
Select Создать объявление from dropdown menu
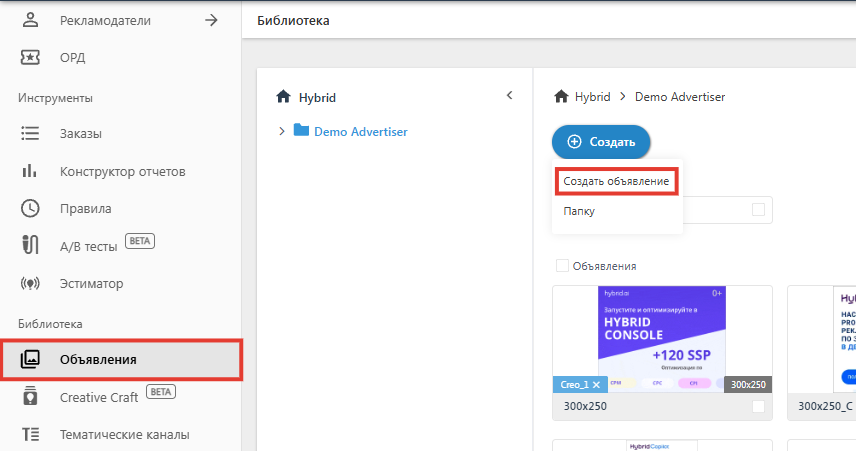coord(616,181)
